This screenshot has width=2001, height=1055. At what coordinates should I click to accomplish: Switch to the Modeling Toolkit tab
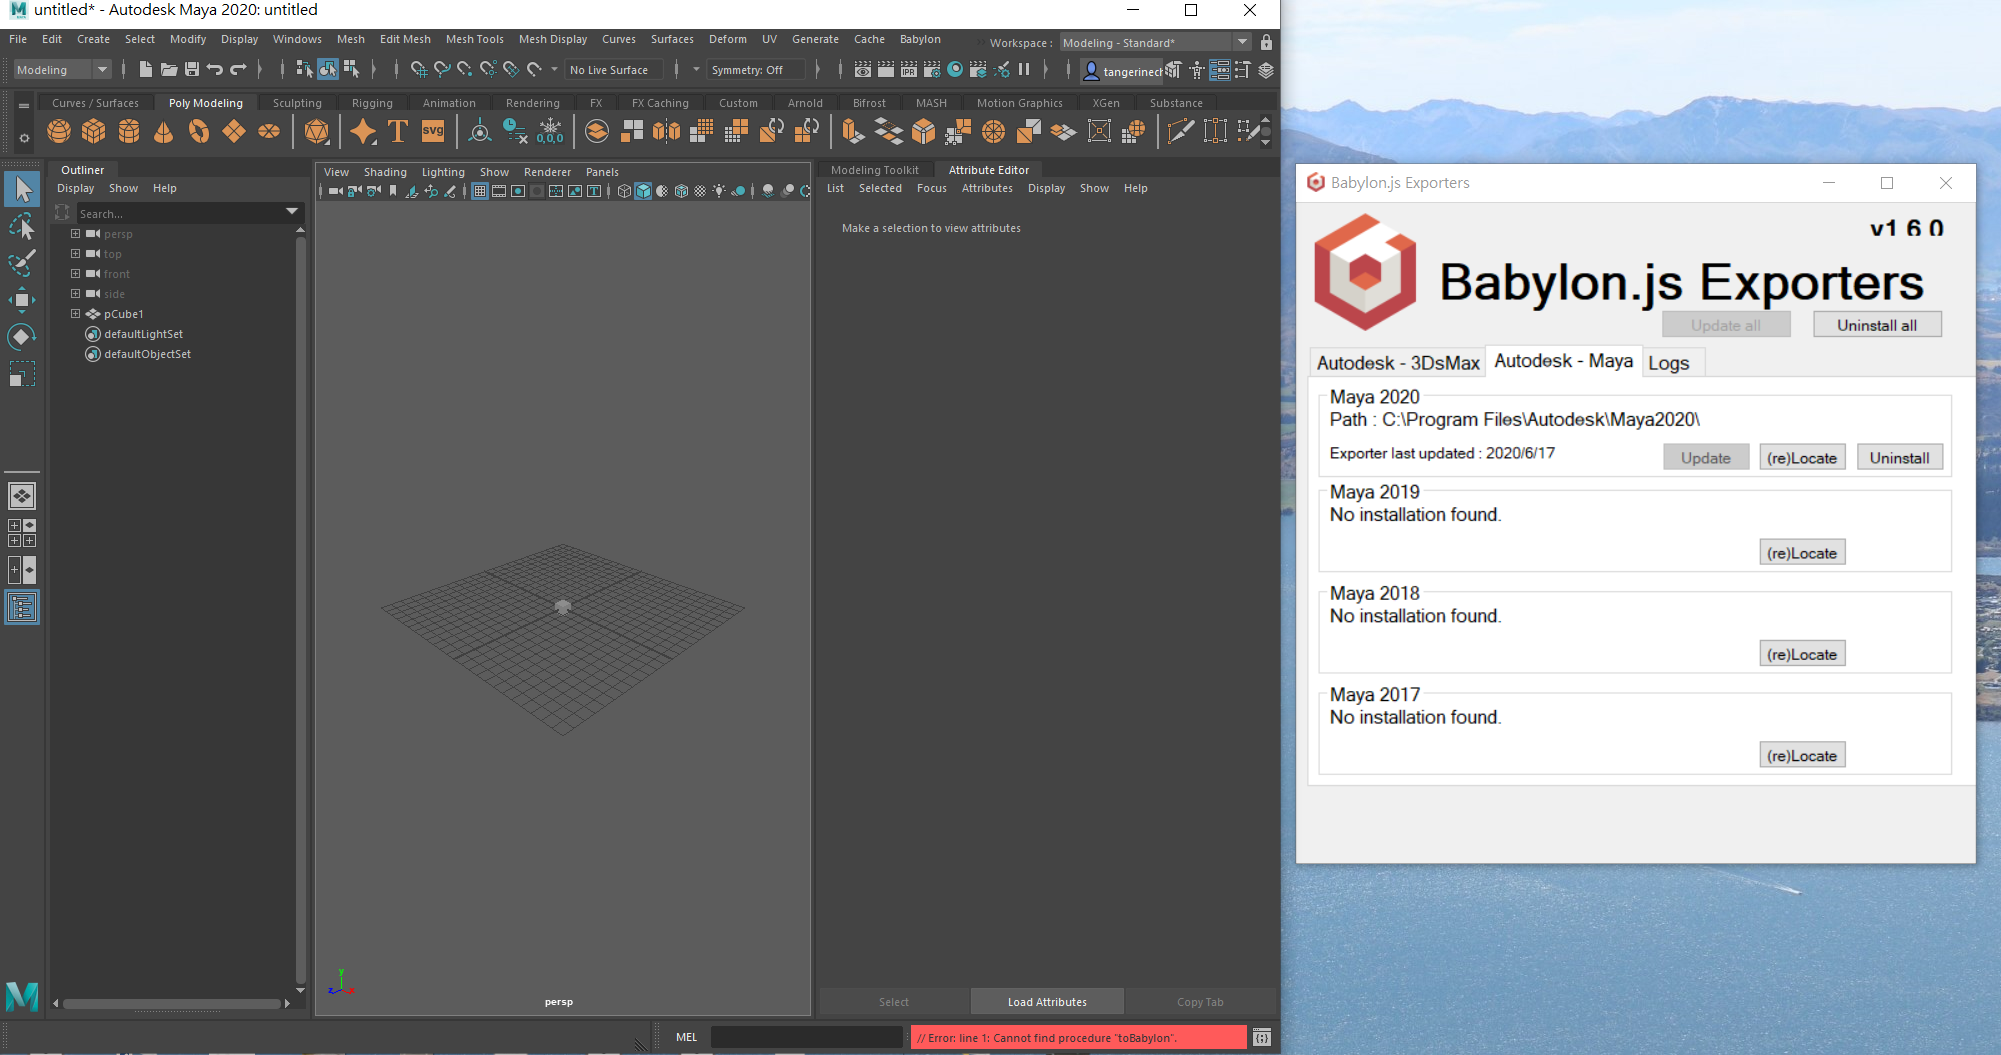pyautogui.click(x=875, y=170)
